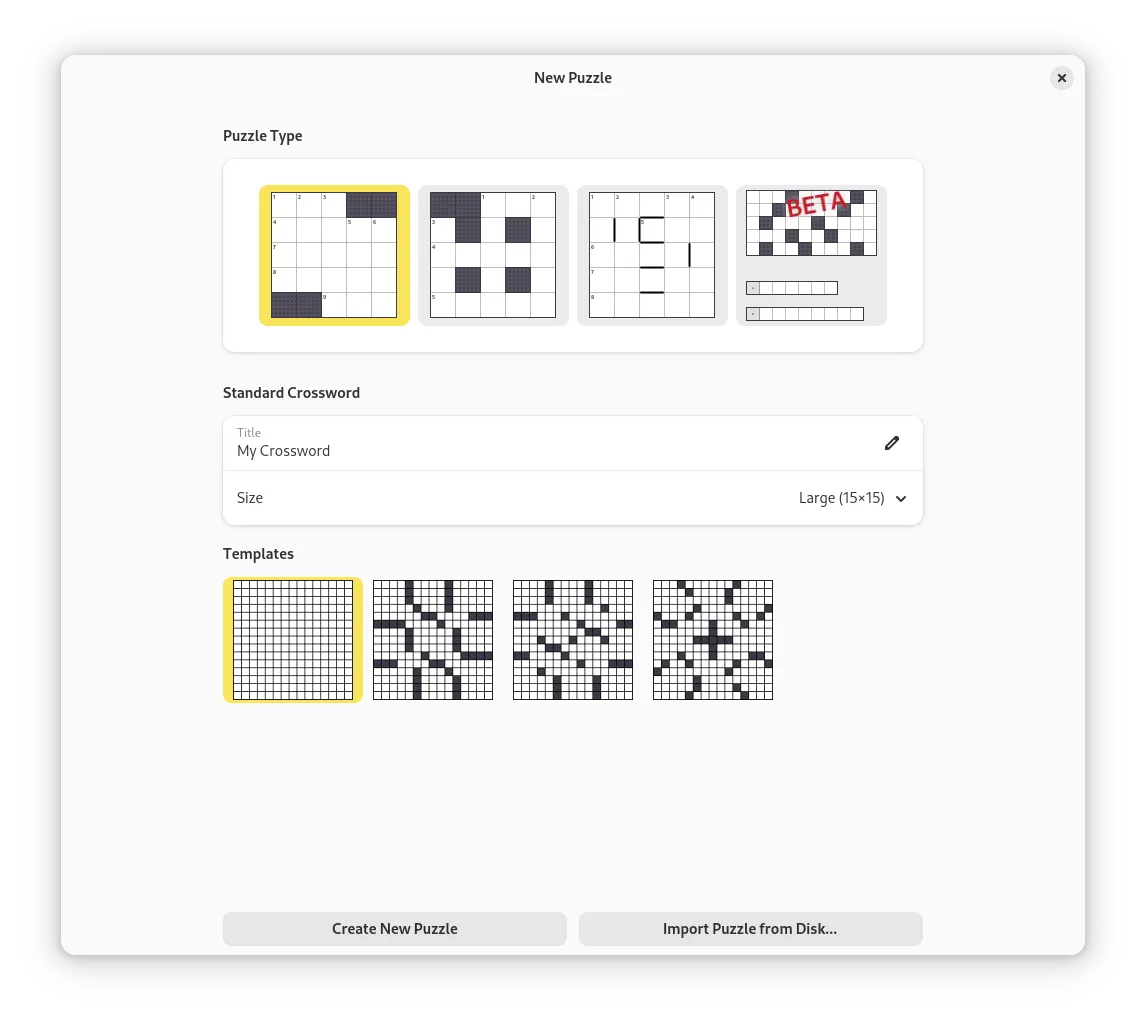Select the blank grid template
1146x1022 pixels.
click(292, 639)
